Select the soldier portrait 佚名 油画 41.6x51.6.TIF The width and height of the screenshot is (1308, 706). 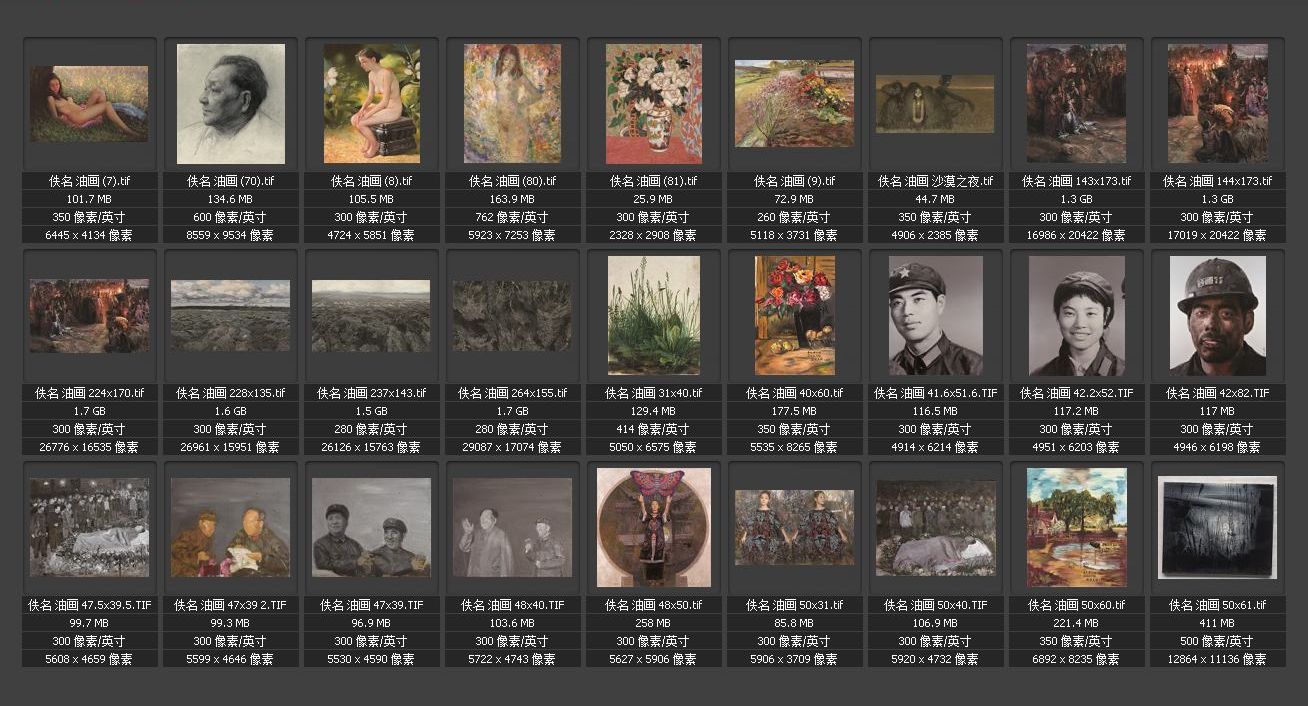coord(936,316)
